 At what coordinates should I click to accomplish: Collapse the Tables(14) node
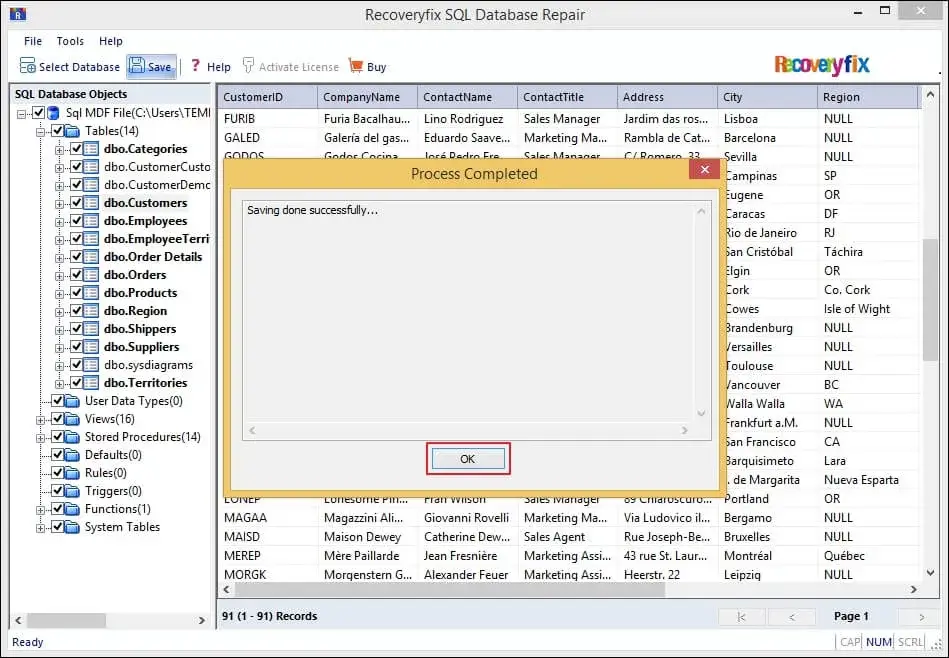coord(41,132)
